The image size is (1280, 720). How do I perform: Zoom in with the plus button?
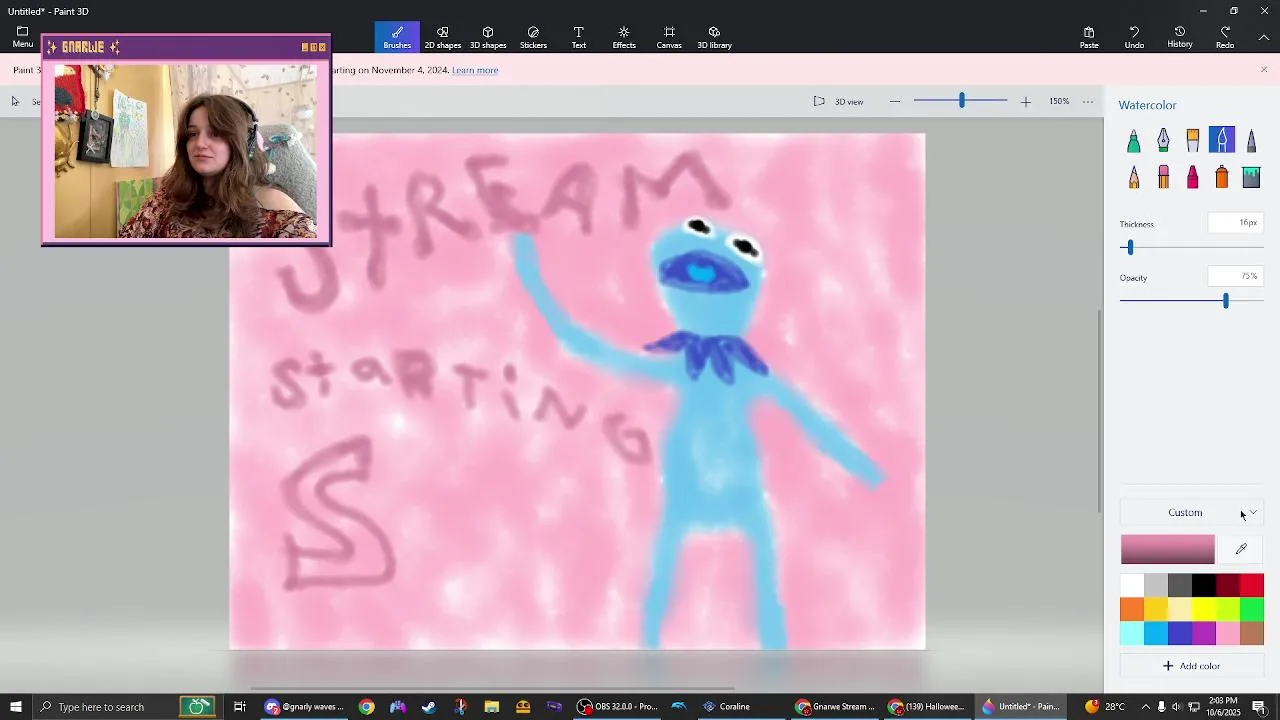1025,101
